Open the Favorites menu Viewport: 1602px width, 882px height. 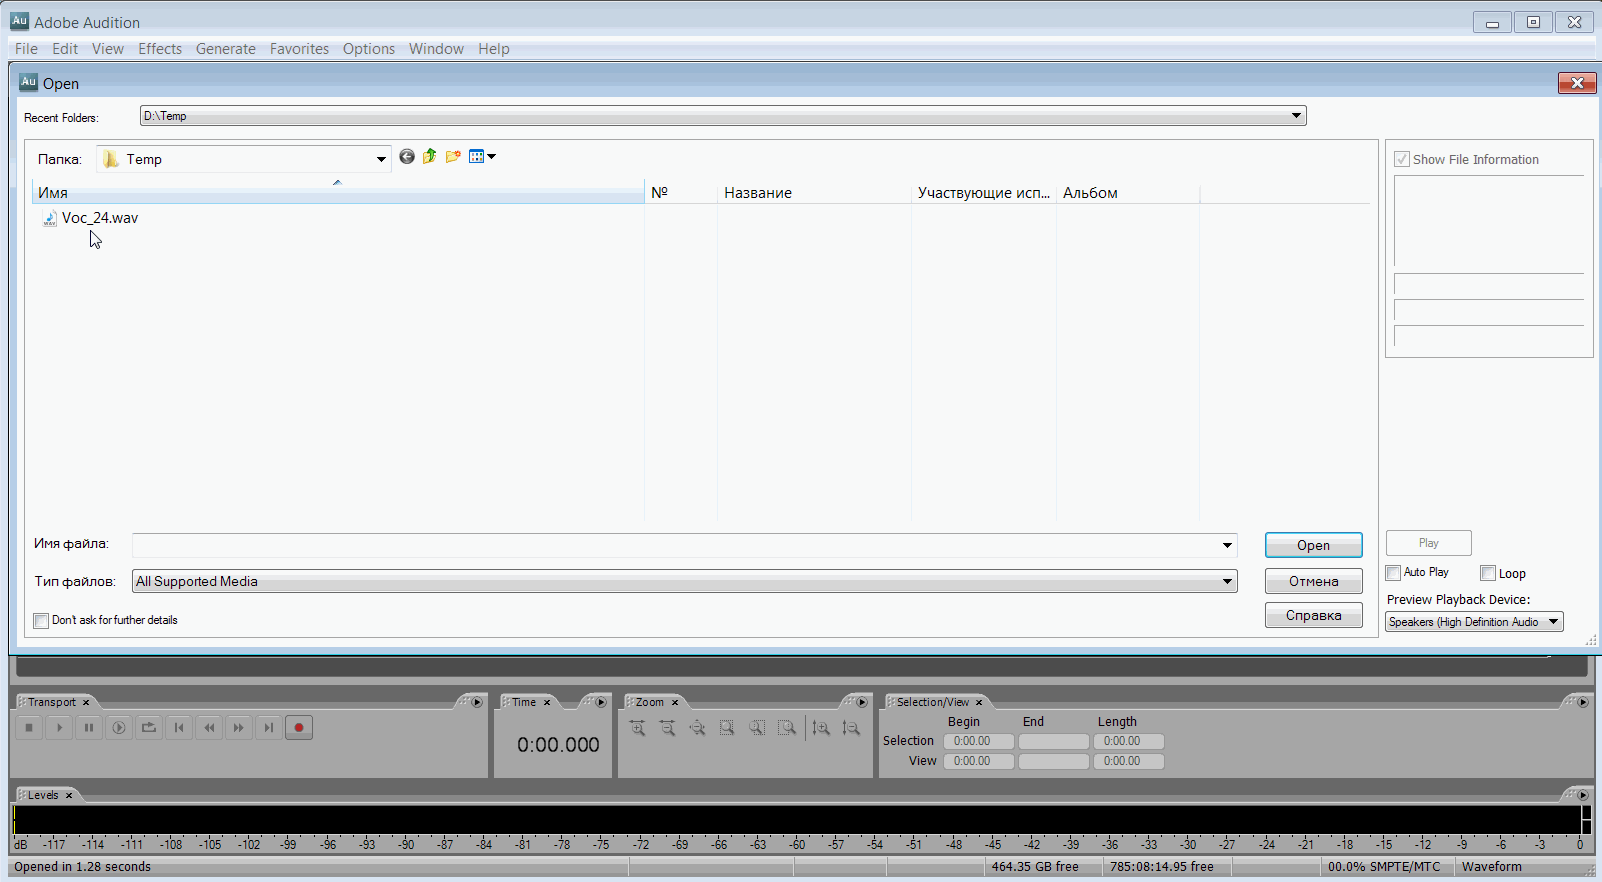pos(299,49)
